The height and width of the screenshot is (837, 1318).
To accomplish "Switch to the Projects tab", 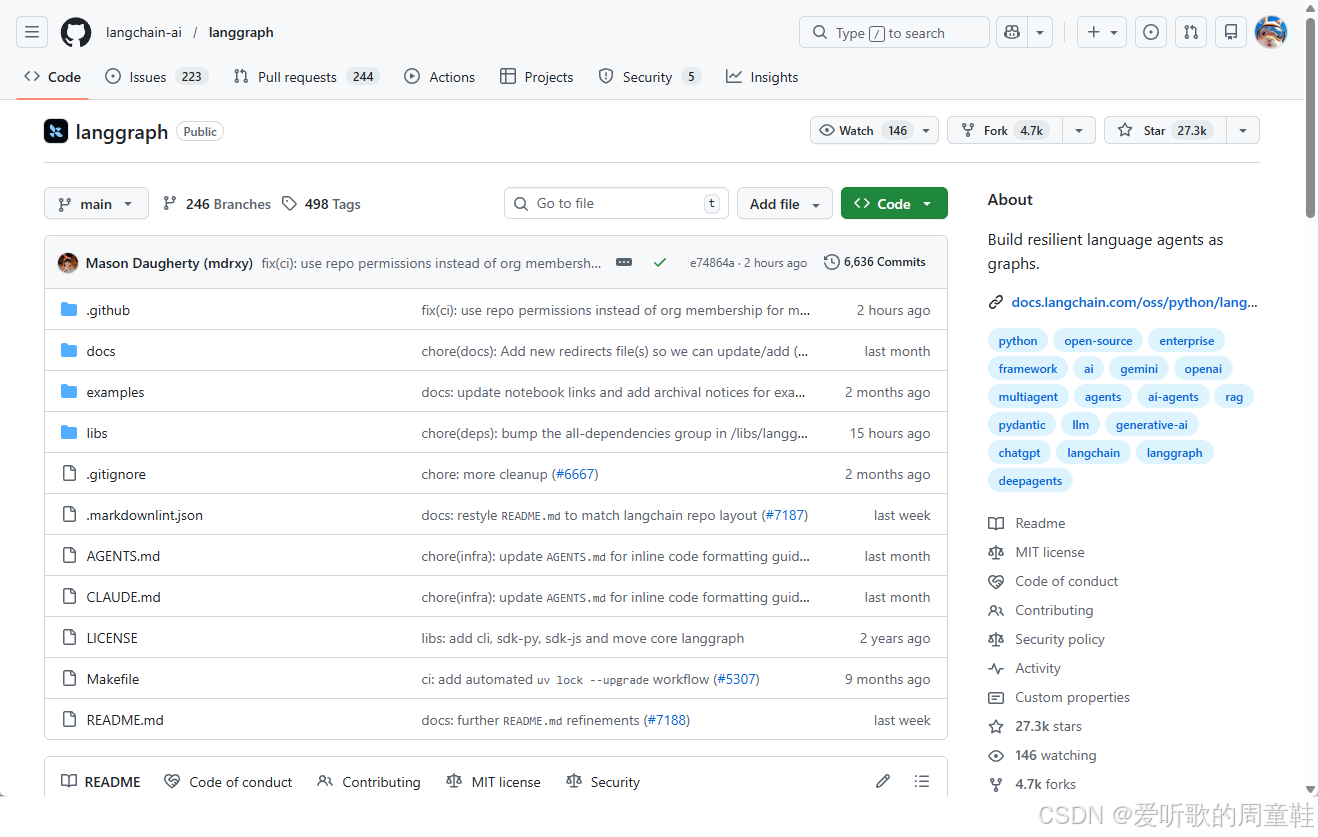I will pos(536,77).
